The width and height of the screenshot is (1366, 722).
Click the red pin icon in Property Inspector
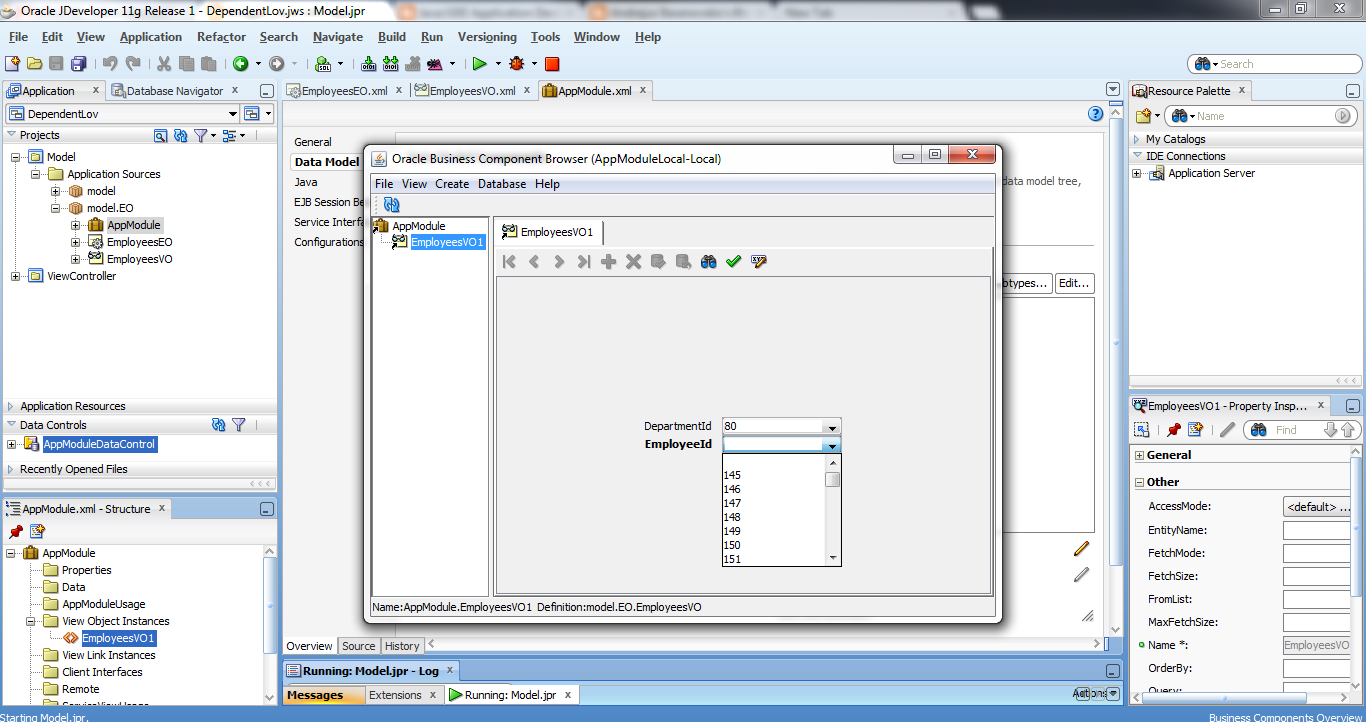point(1174,430)
